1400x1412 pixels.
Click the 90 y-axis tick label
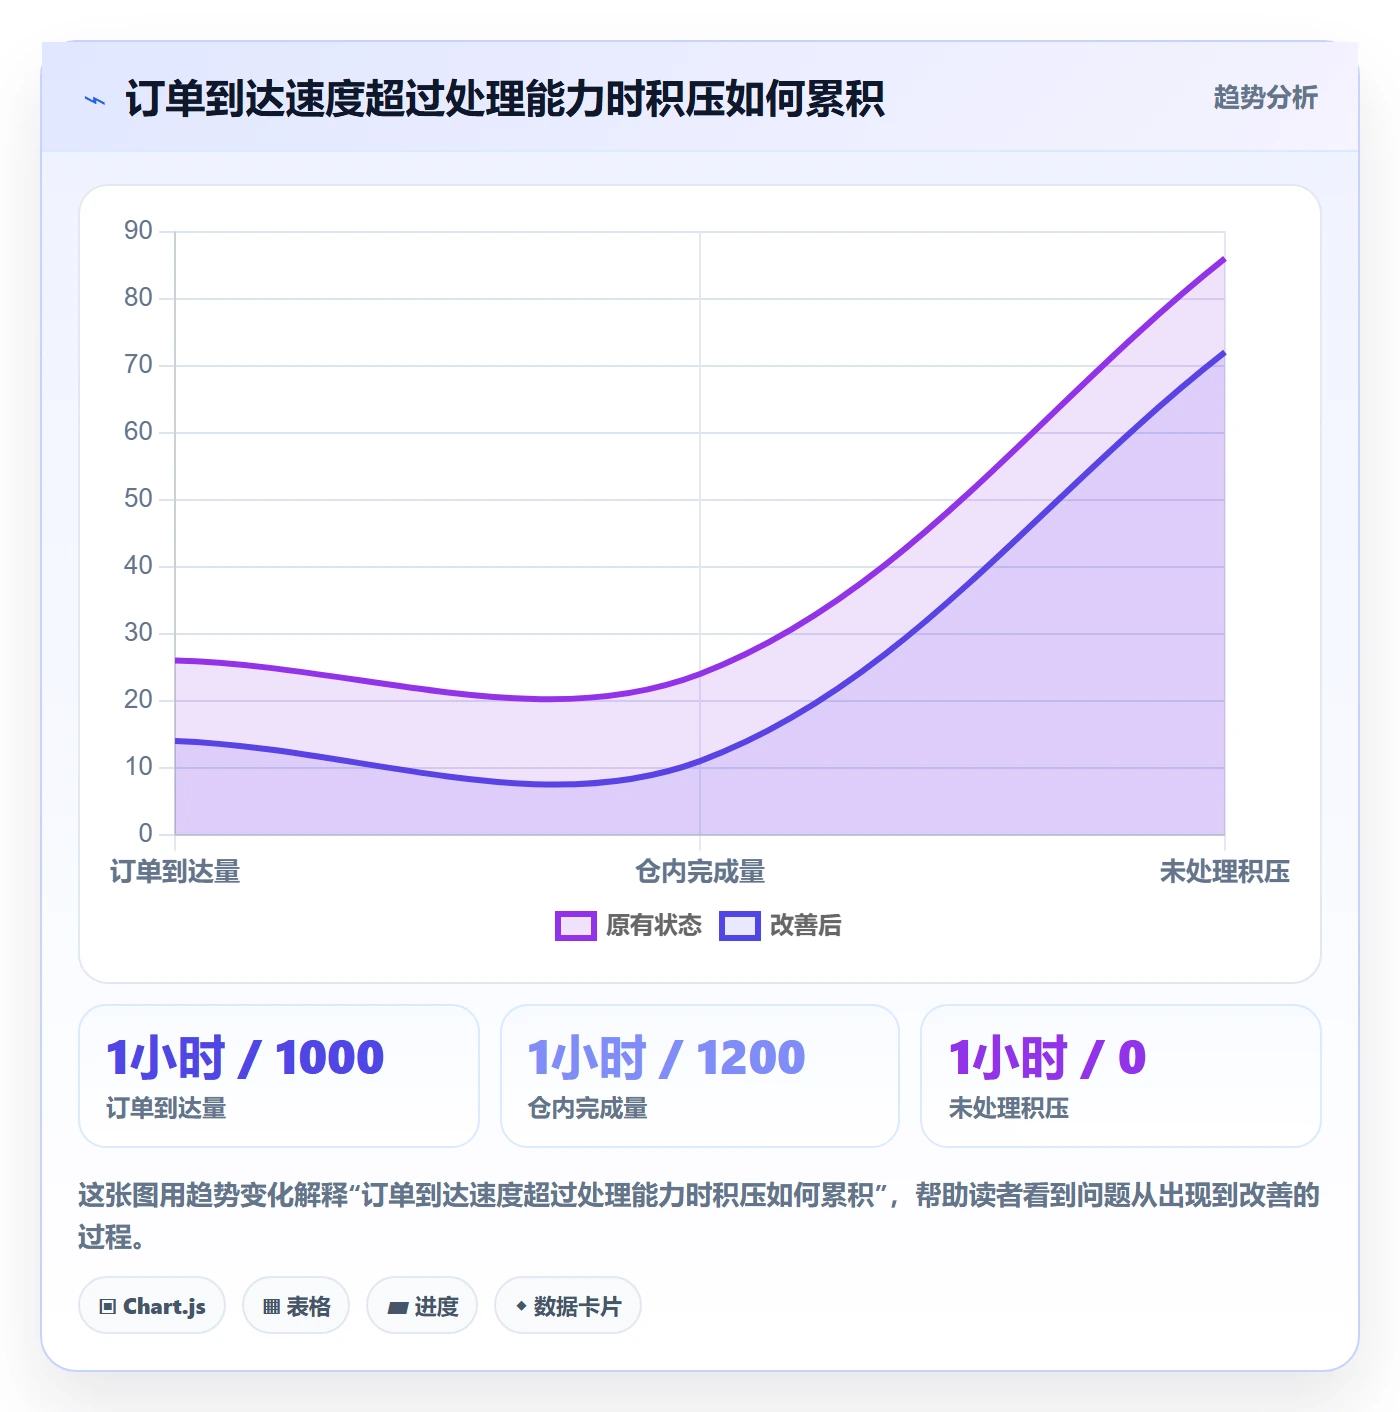(138, 231)
